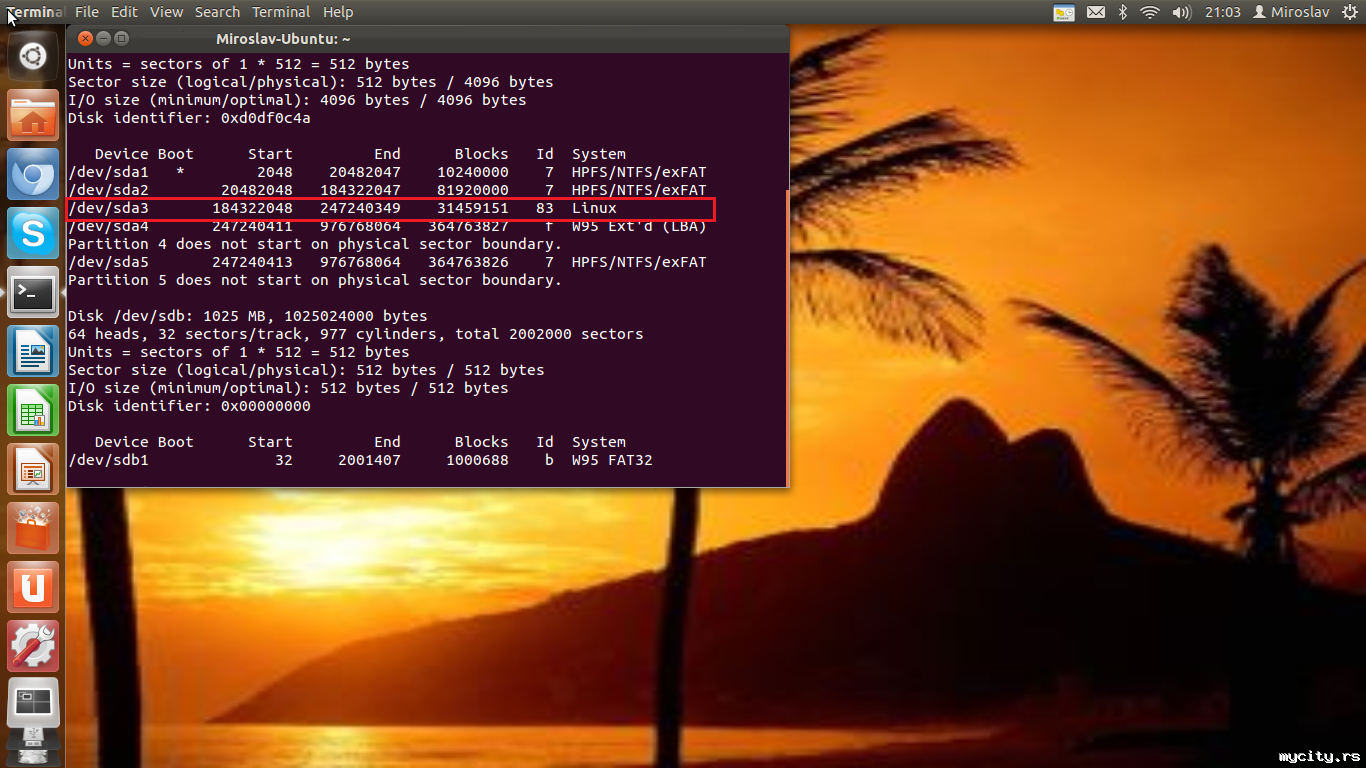1366x768 pixels.
Task: Click I/O size 512 bytes / 512 bytes line
Action: pos(288,388)
